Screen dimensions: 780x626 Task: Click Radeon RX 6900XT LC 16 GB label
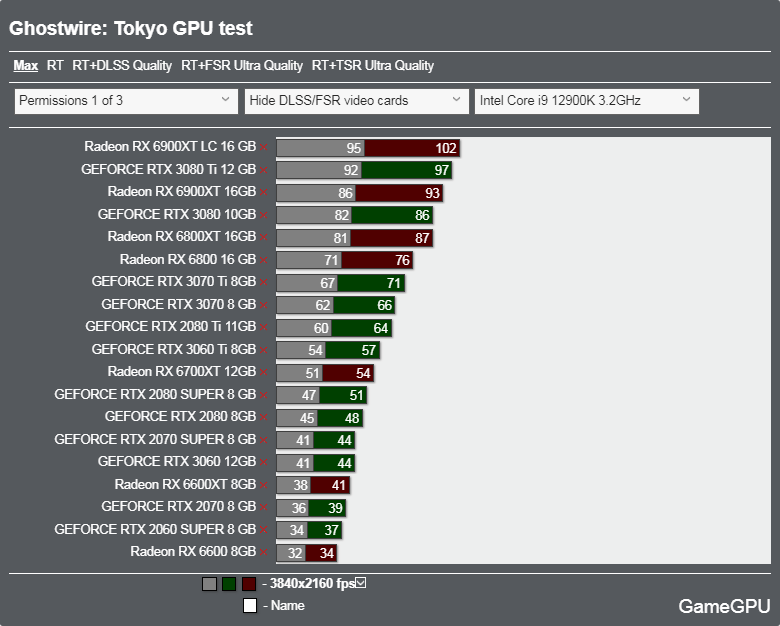(170, 146)
